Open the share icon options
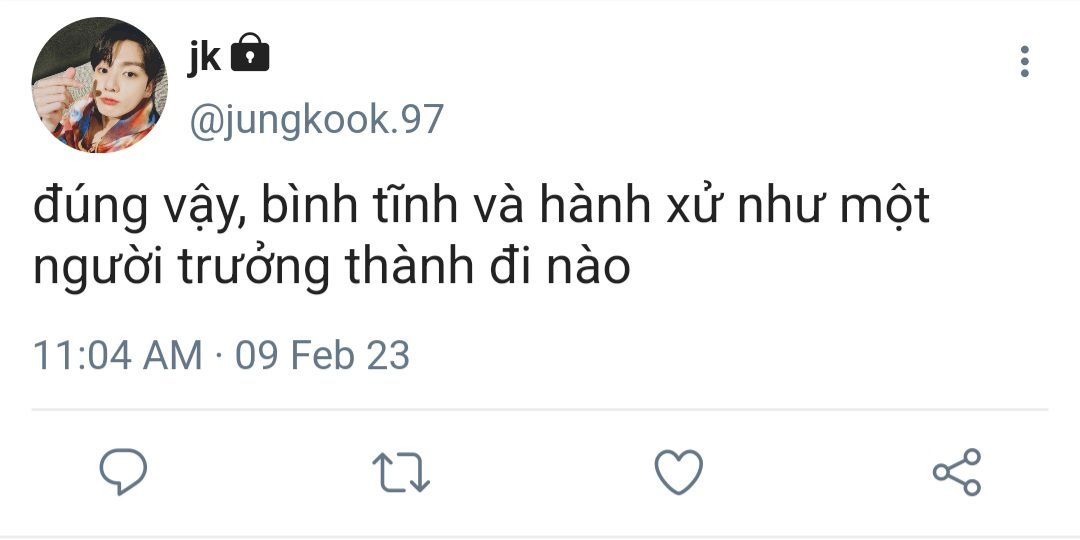 [957, 472]
